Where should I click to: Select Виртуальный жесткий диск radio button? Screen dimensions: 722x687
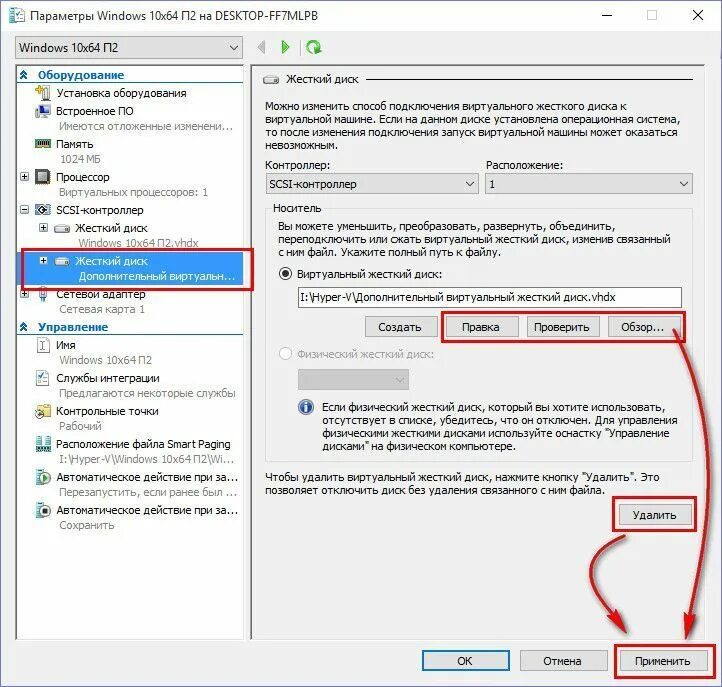click(285, 274)
